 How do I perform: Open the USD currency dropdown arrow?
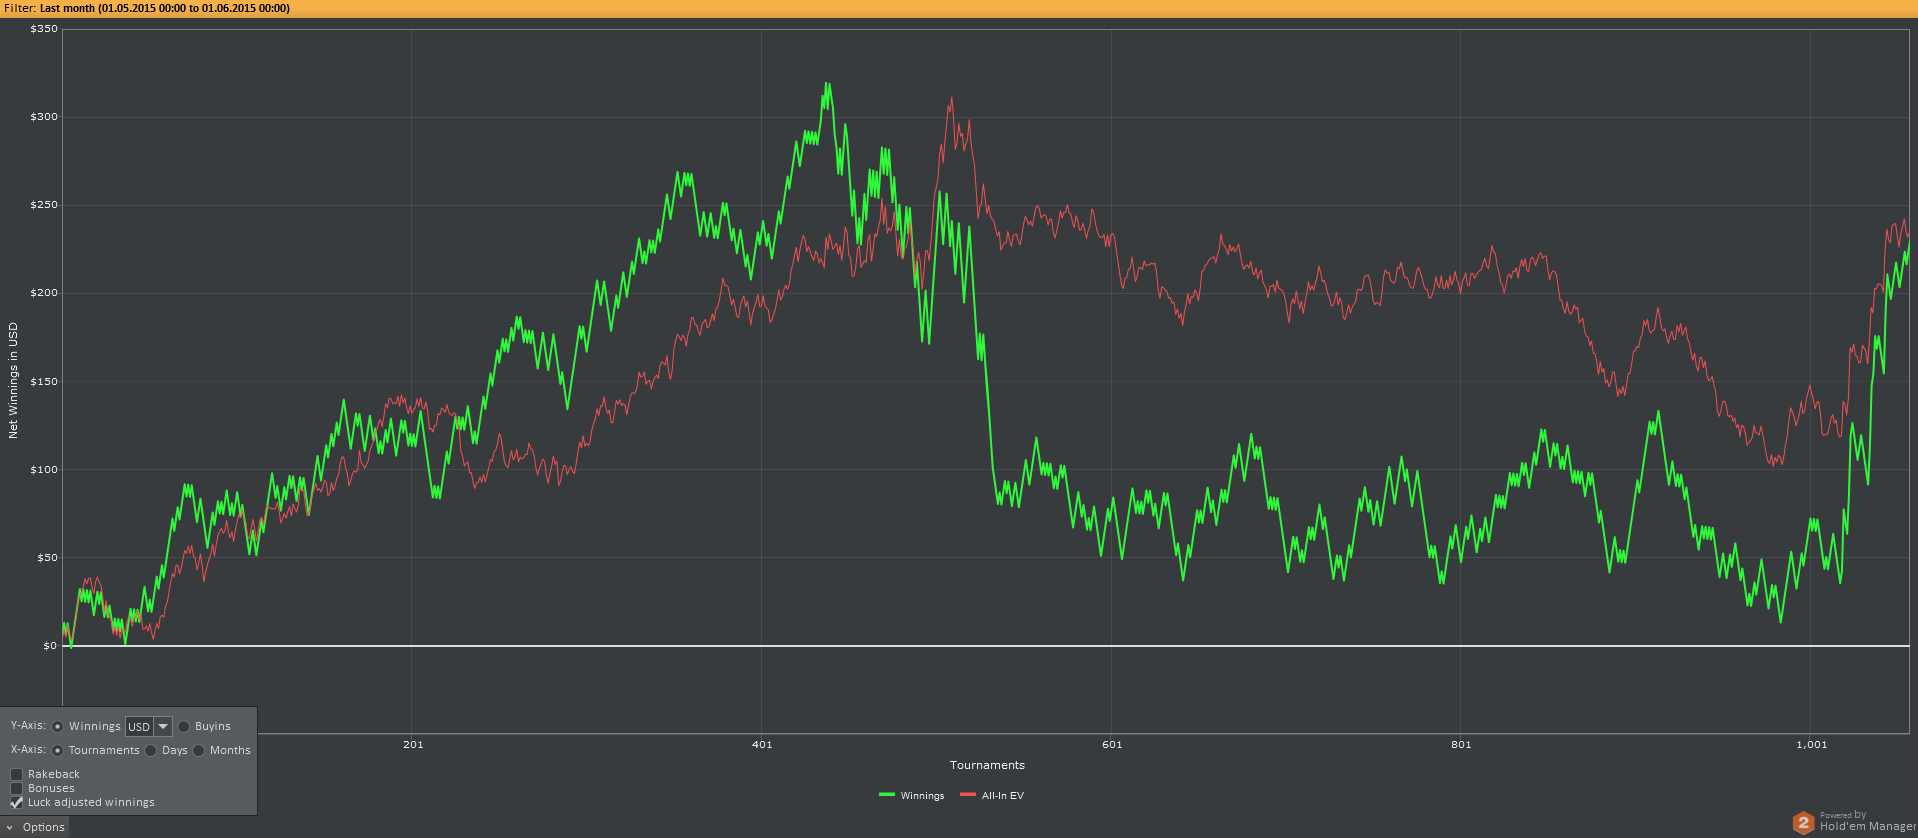tap(163, 727)
